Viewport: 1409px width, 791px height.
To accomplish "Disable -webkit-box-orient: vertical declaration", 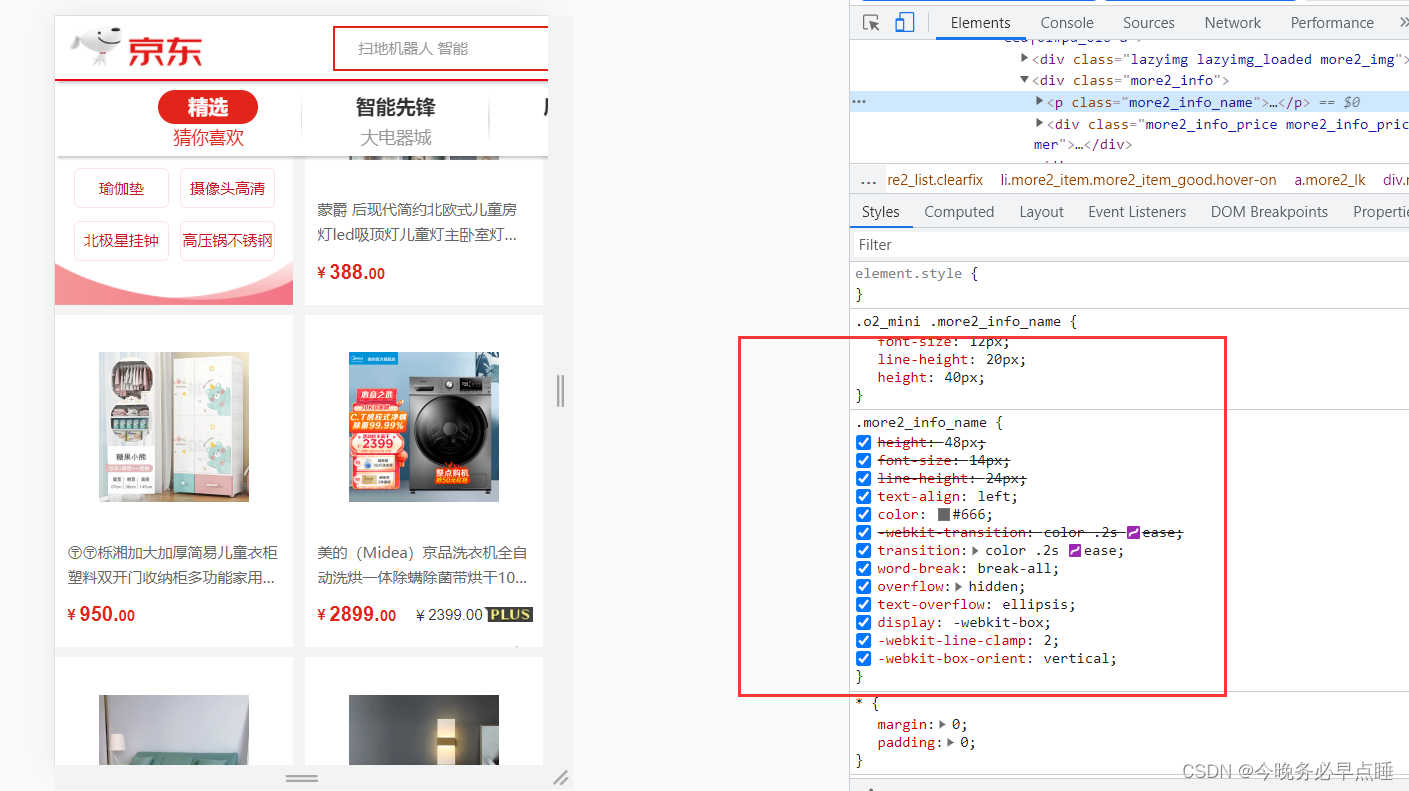I will pyautogui.click(x=864, y=659).
